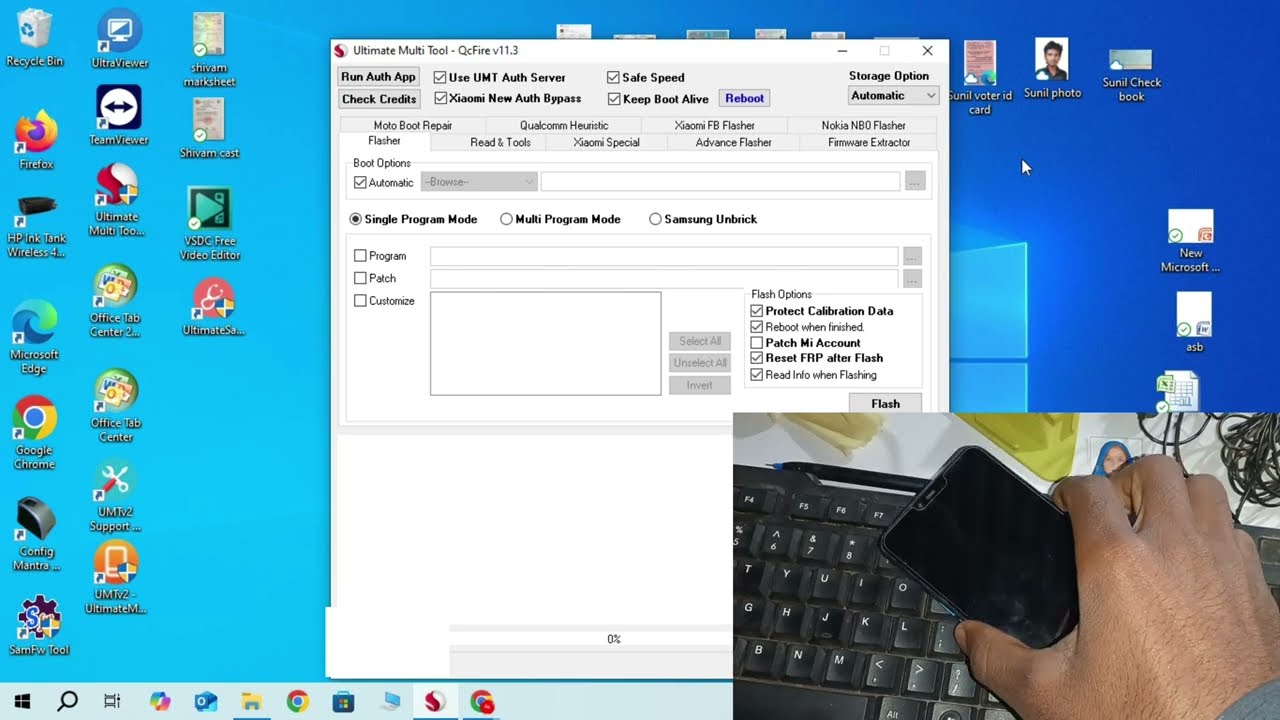Enable Patch Mi Account option
This screenshot has width=1280, height=720.
(x=806, y=343)
